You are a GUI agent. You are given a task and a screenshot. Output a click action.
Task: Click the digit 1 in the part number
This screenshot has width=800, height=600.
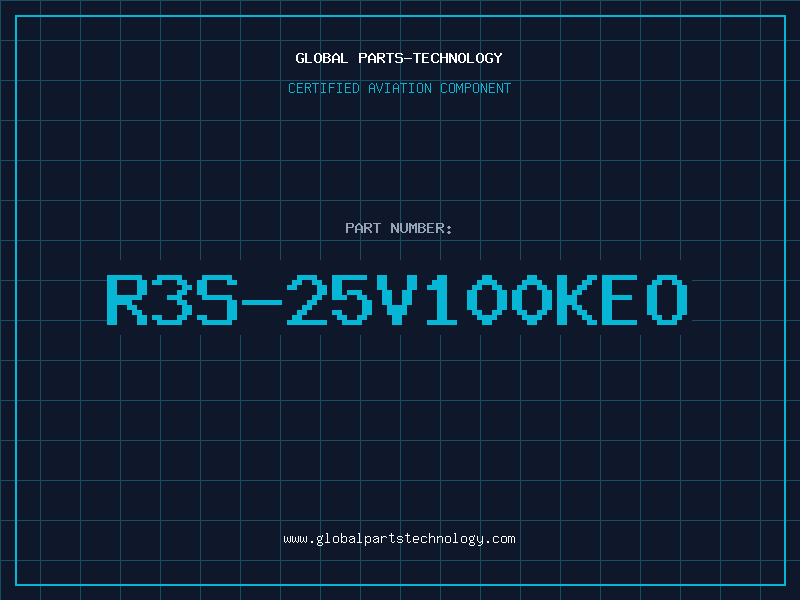click(x=442, y=299)
